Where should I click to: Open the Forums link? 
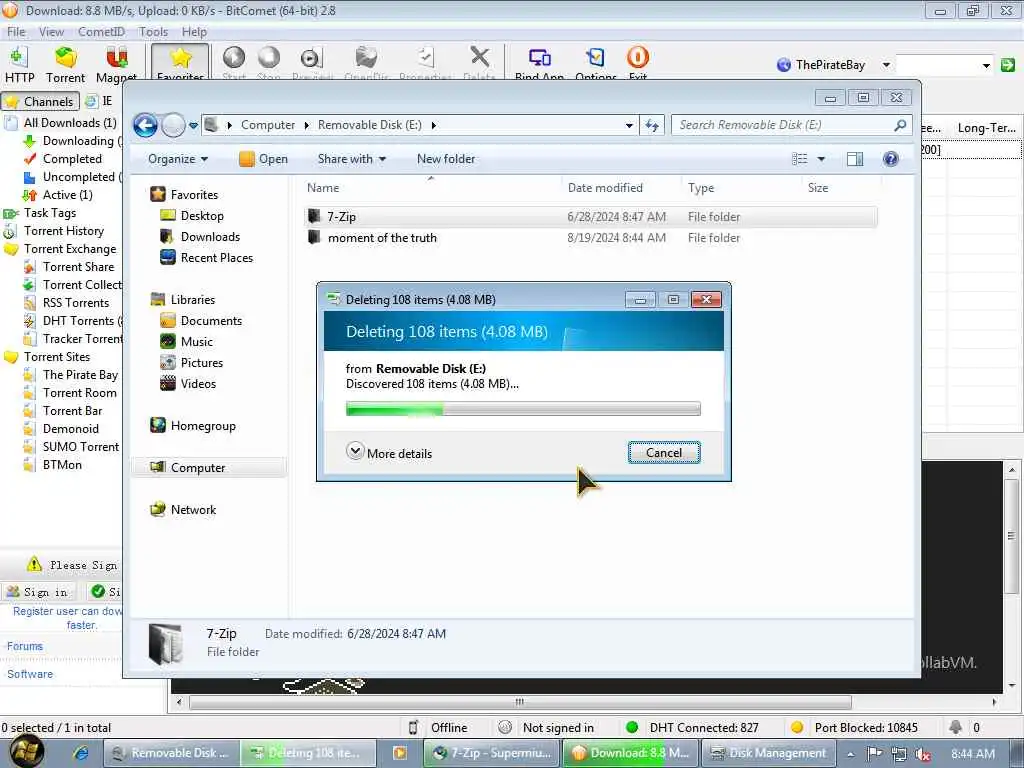click(x=25, y=646)
